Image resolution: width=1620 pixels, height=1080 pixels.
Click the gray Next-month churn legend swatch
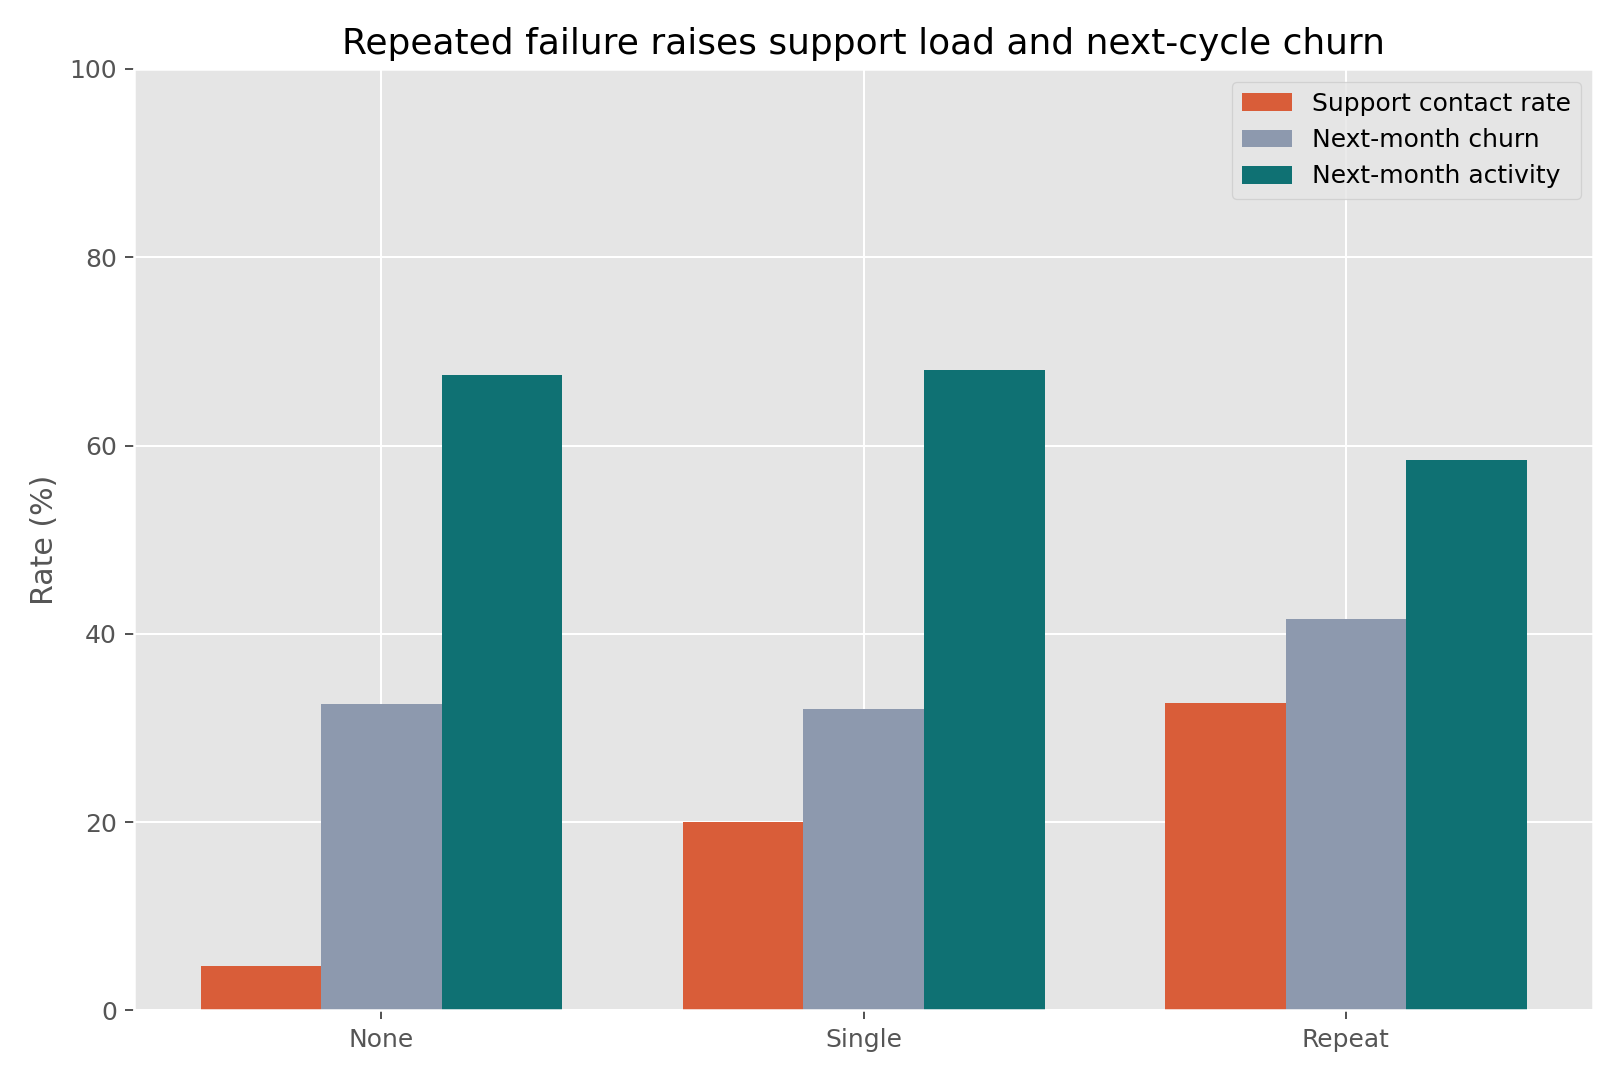[1266, 139]
